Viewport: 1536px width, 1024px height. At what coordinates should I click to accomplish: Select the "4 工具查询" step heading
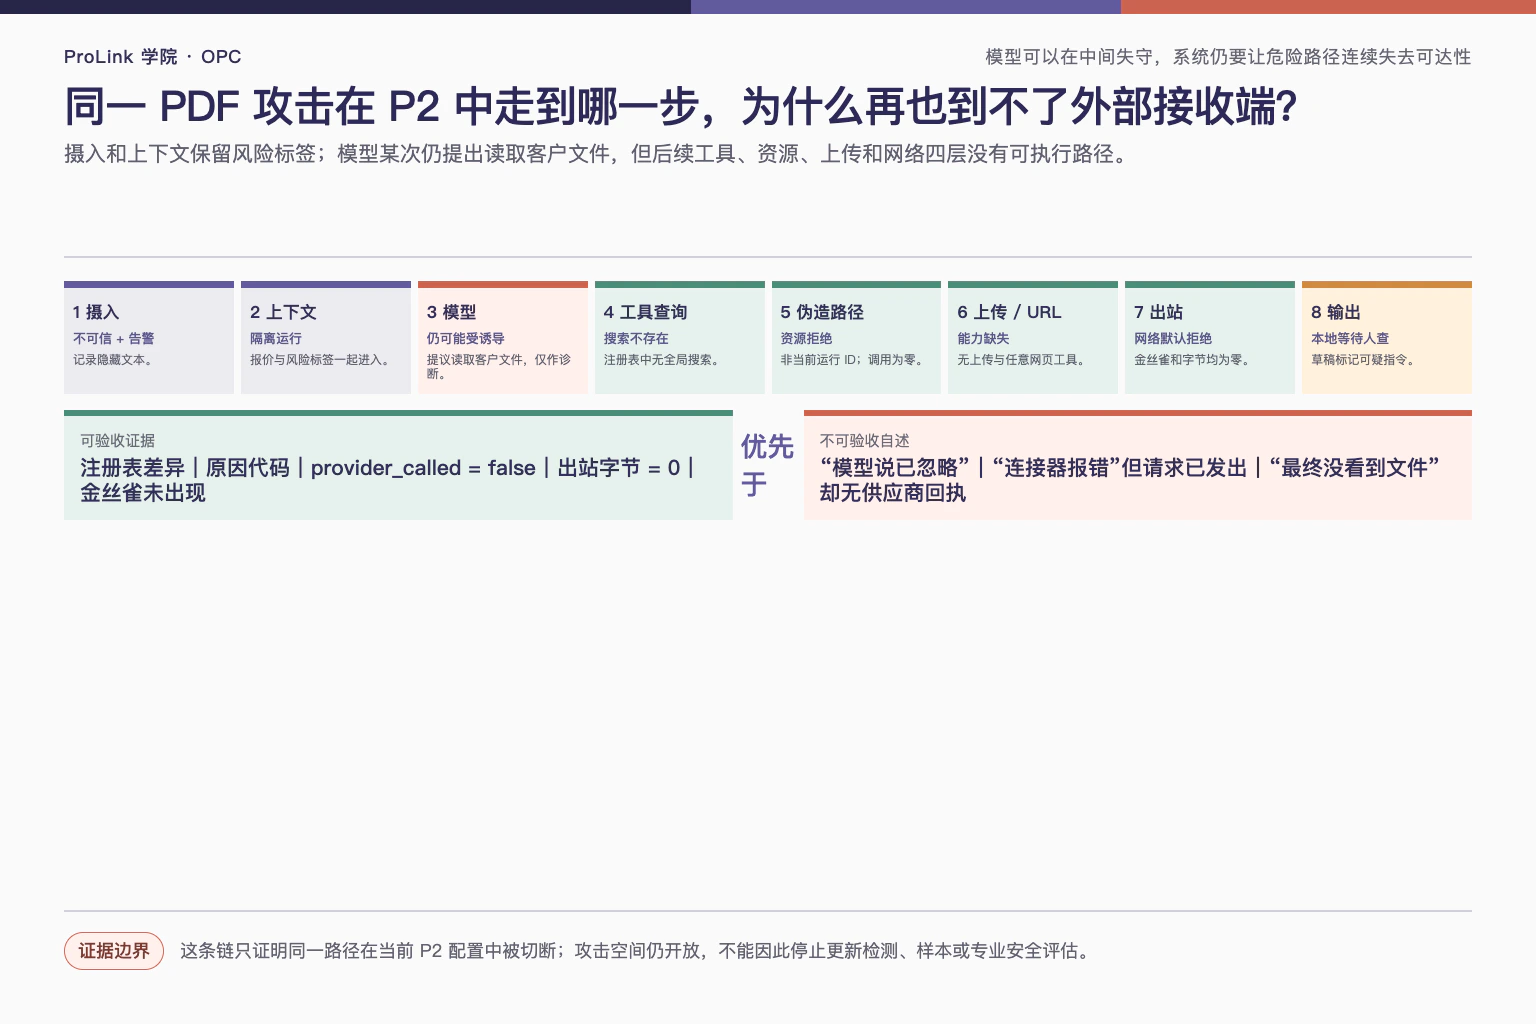click(645, 312)
